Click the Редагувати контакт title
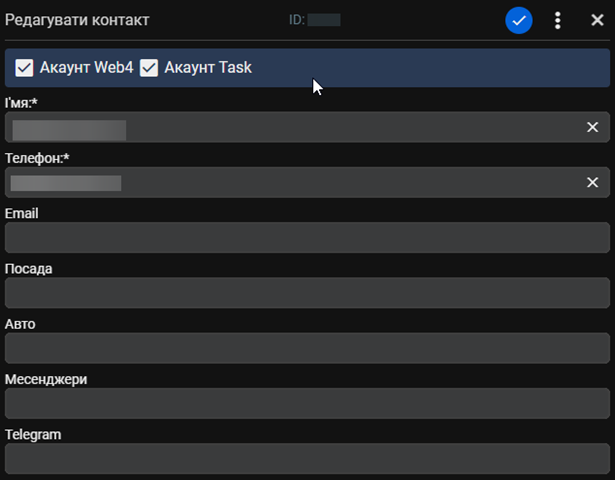Image resolution: width=615 pixels, height=480 pixels. [x=77, y=20]
